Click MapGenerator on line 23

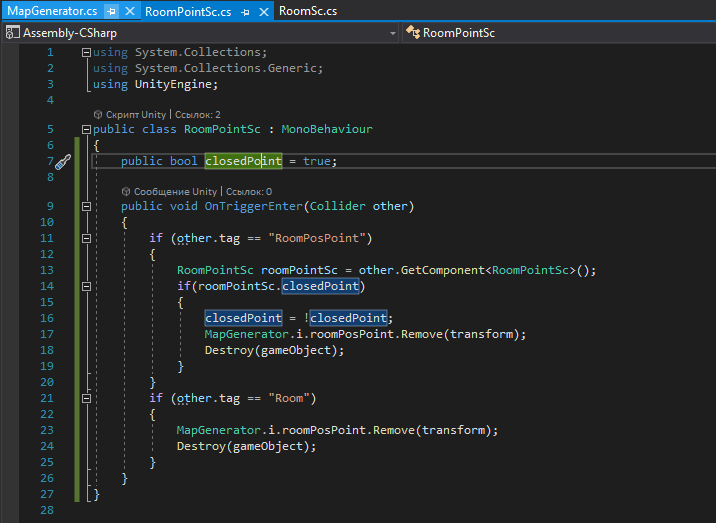219,430
